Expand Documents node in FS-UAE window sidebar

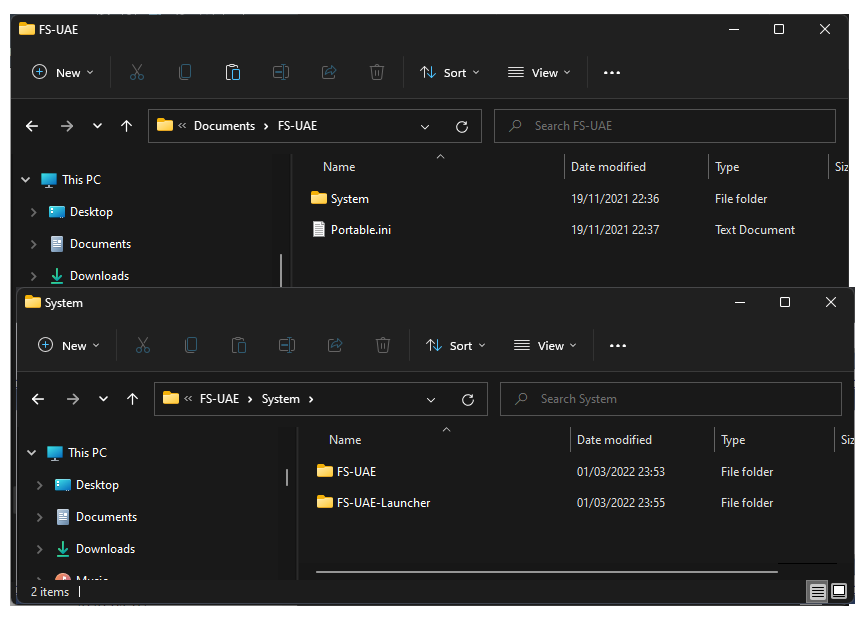pos(33,244)
